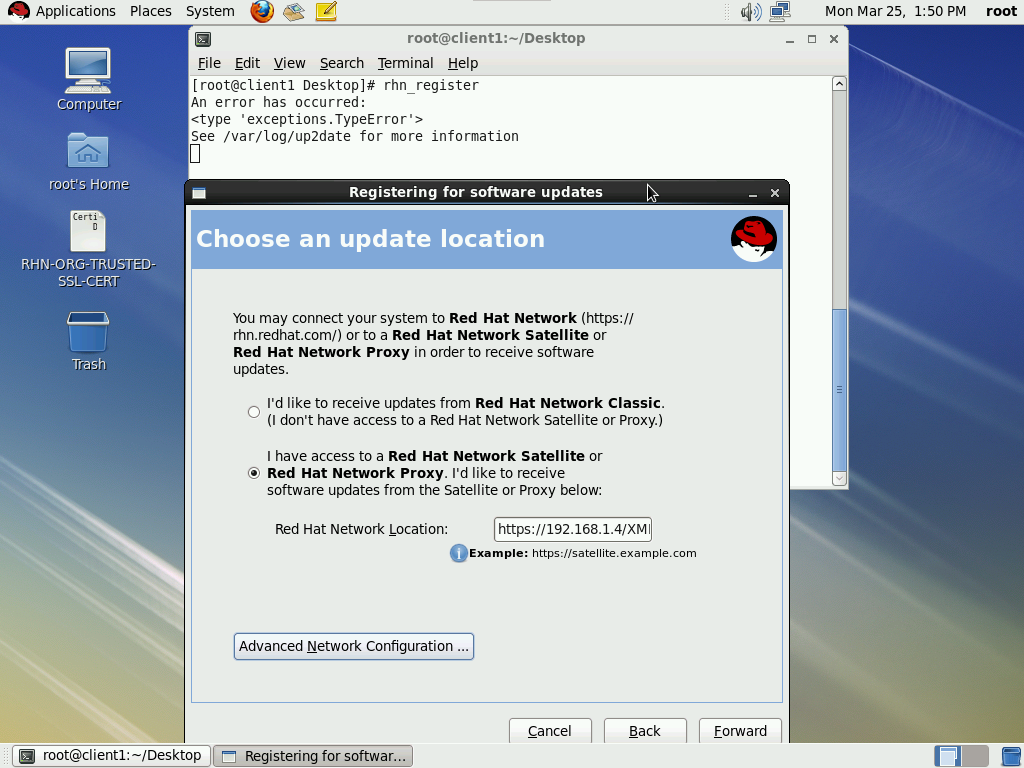
Task: Open the Terminal menu in the terminal window
Action: tap(406, 63)
